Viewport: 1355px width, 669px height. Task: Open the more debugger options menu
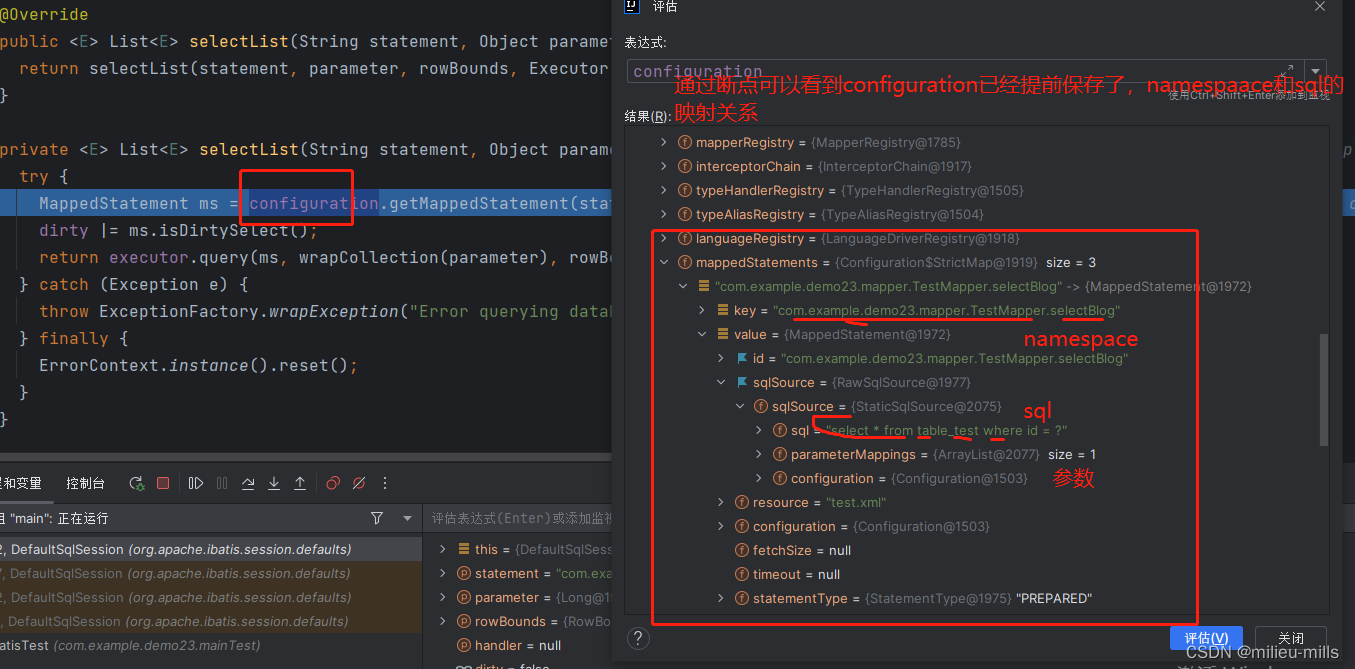coord(384,483)
